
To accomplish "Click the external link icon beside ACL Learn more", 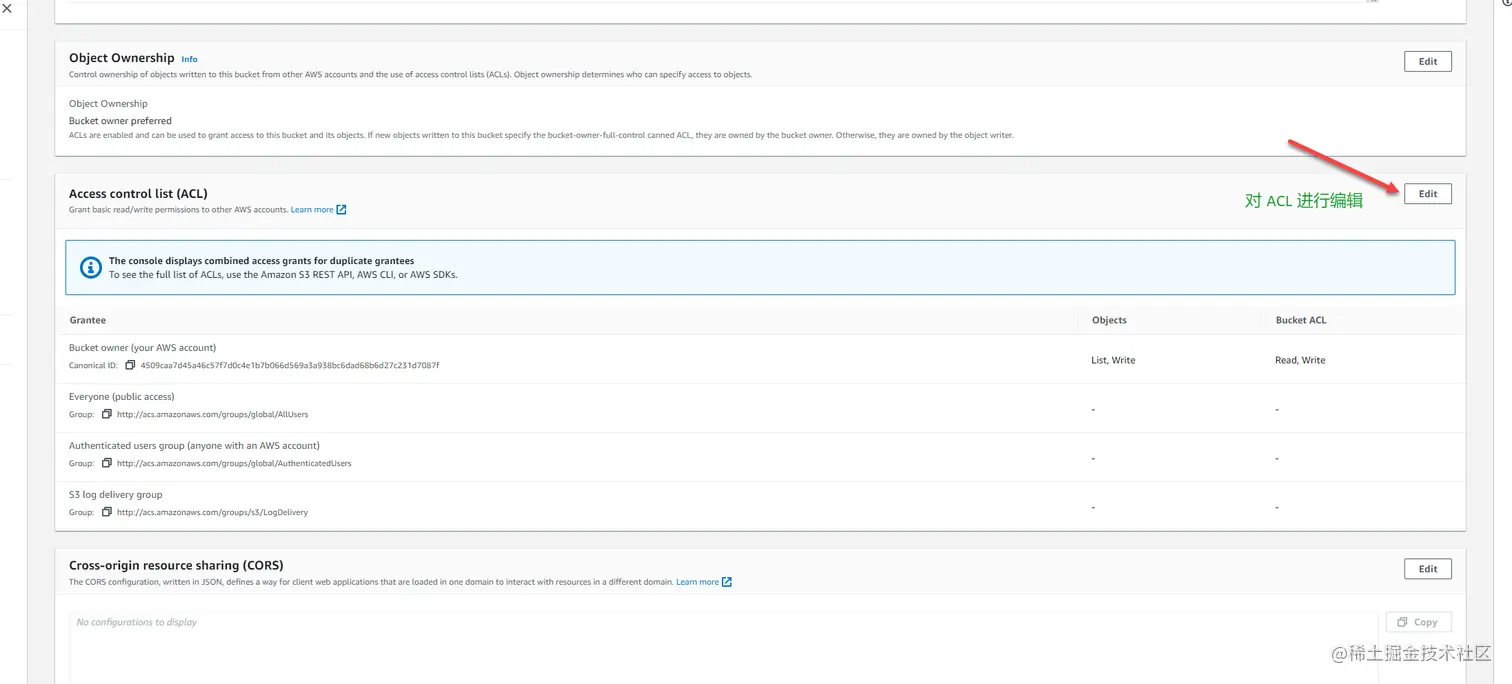I will pos(341,210).
